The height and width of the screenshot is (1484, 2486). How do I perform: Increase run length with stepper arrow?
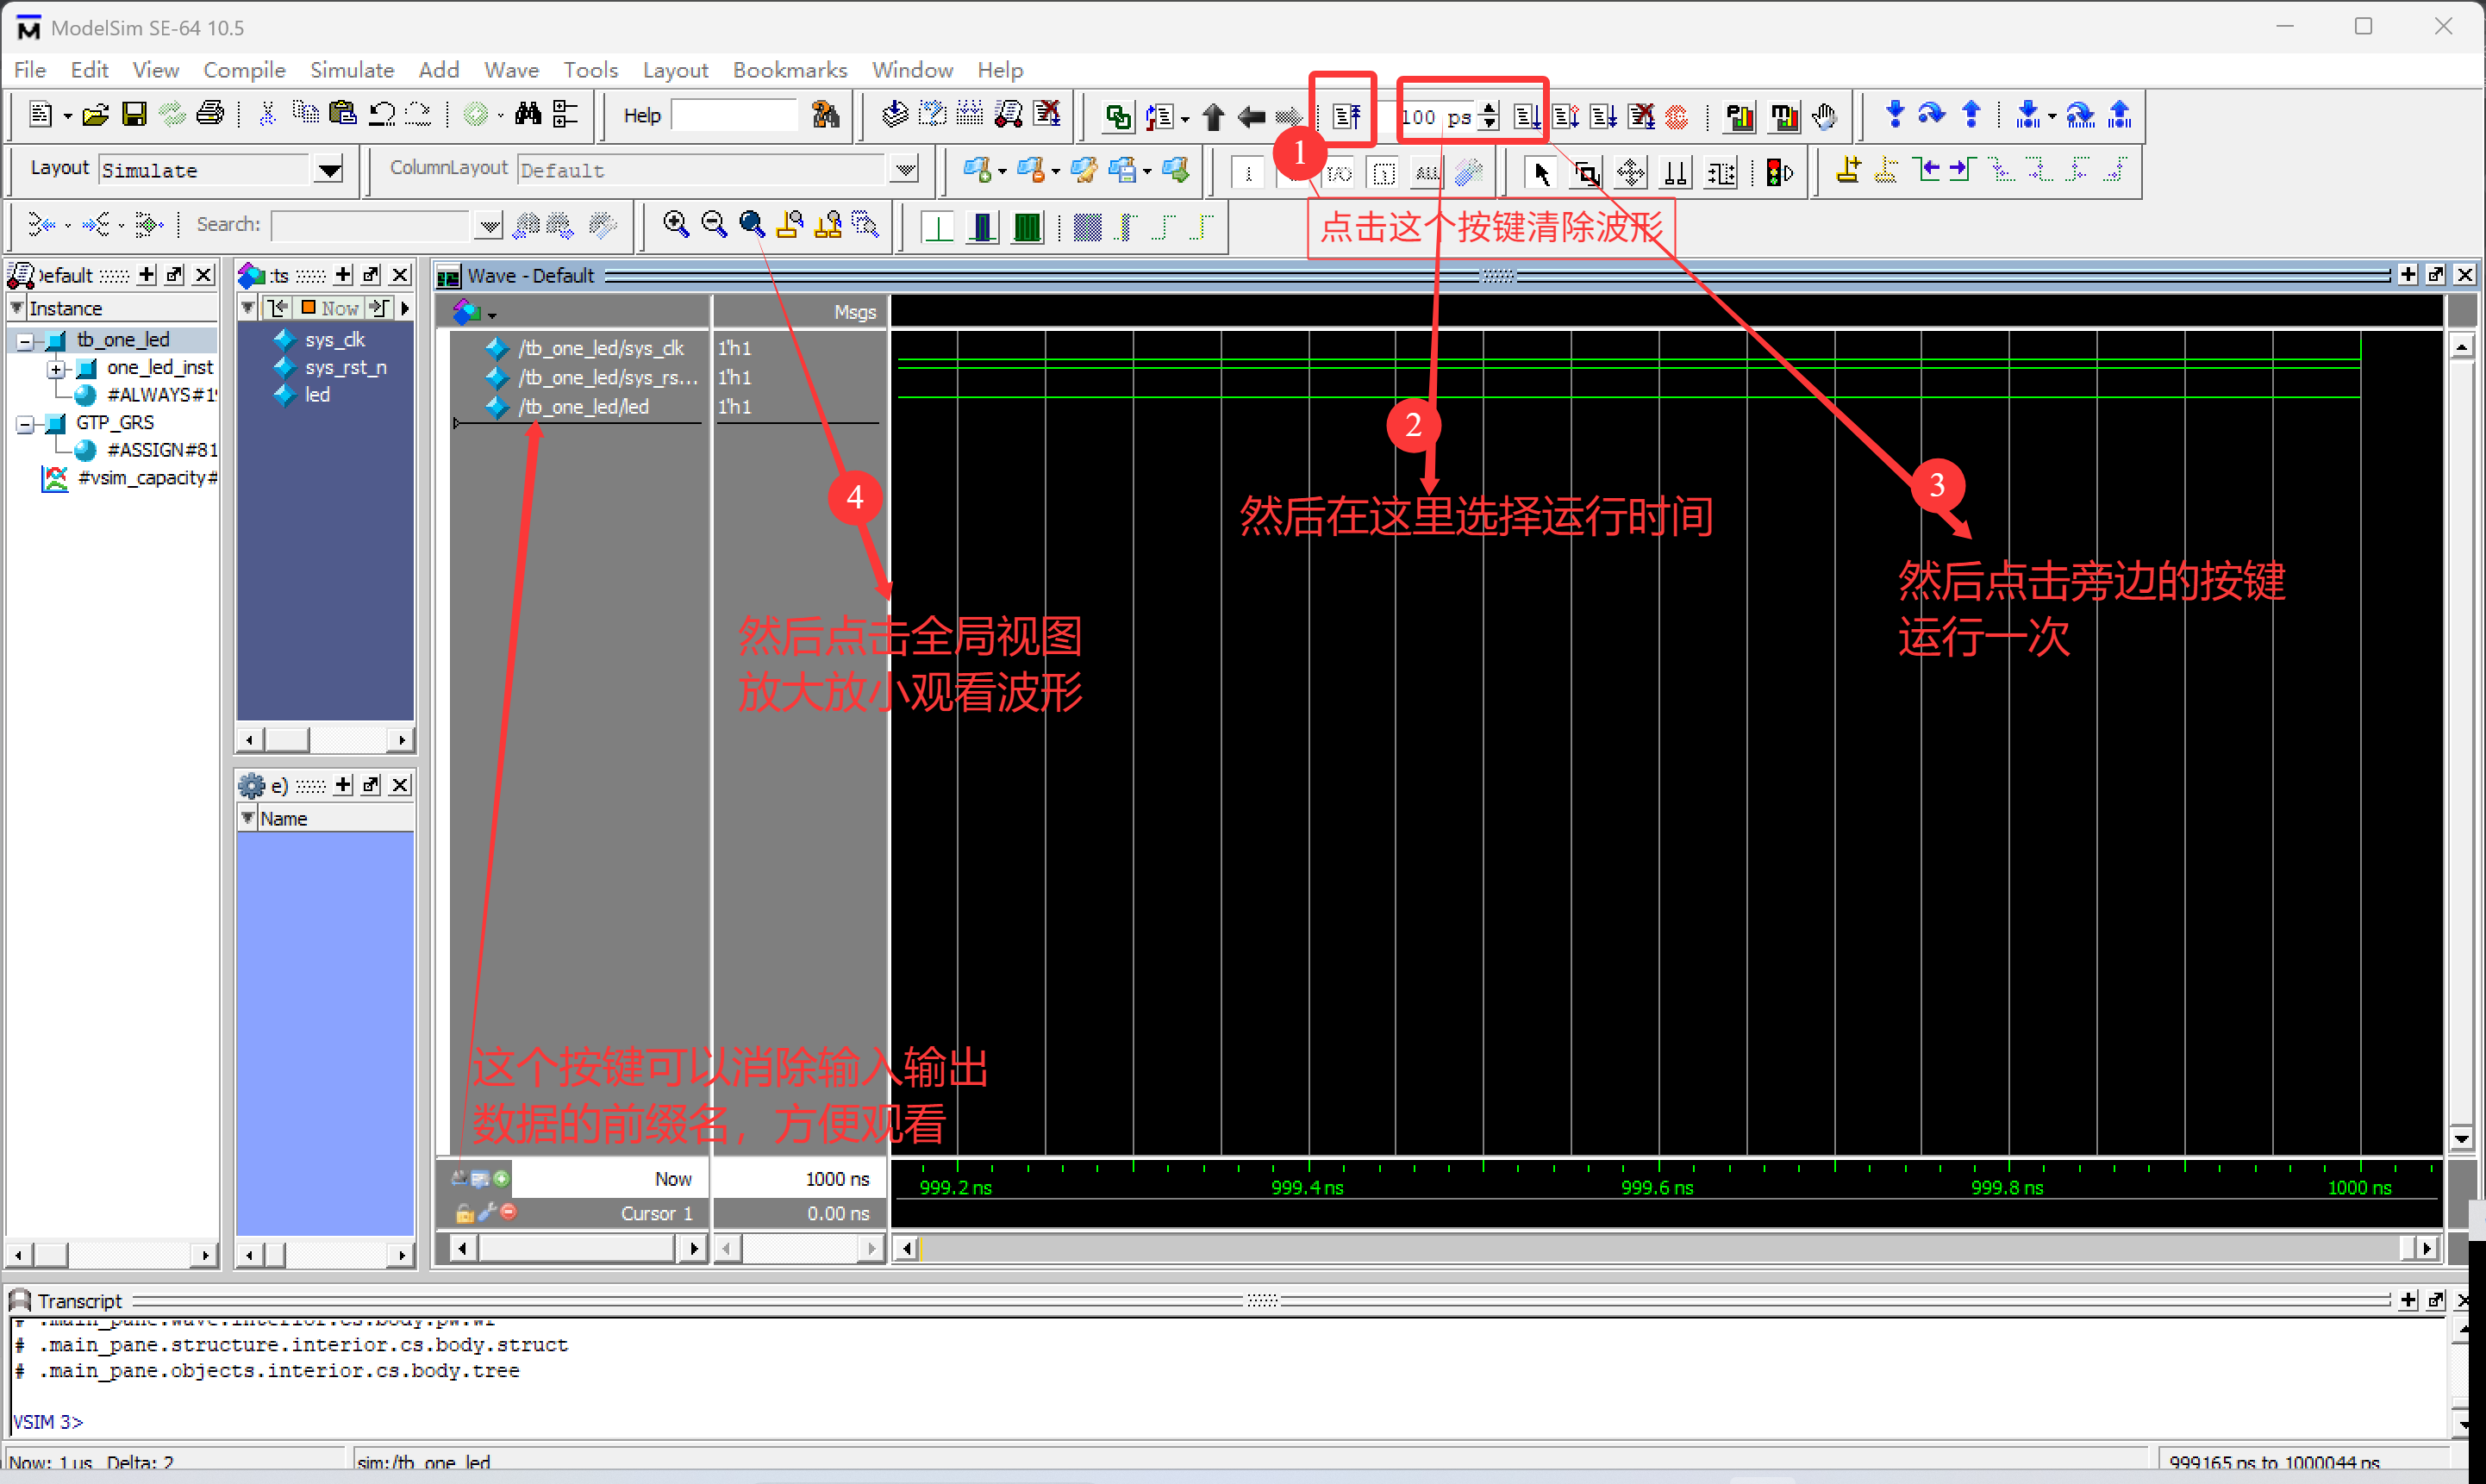pyautogui.click(x=1490, y=109)
